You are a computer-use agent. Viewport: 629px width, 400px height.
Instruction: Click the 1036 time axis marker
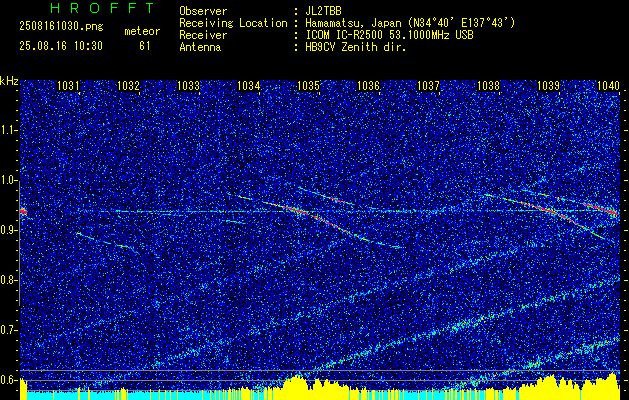click(x=368, y=85)
